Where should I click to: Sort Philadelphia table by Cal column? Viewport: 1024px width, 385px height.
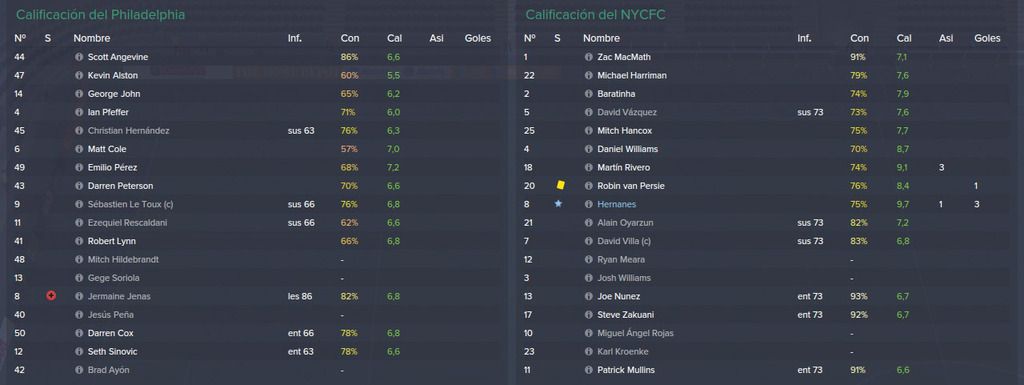click(x=394, y=38)
